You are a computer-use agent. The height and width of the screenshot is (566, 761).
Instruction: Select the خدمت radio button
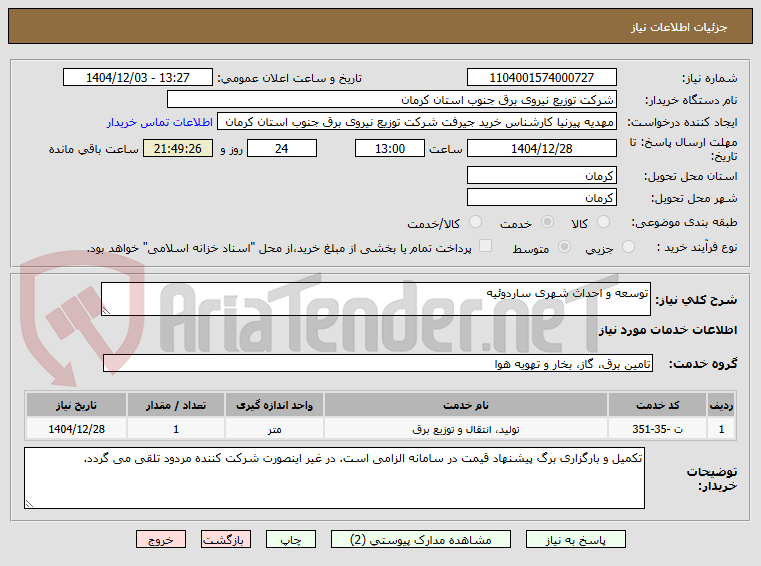[x=547, y=222]
